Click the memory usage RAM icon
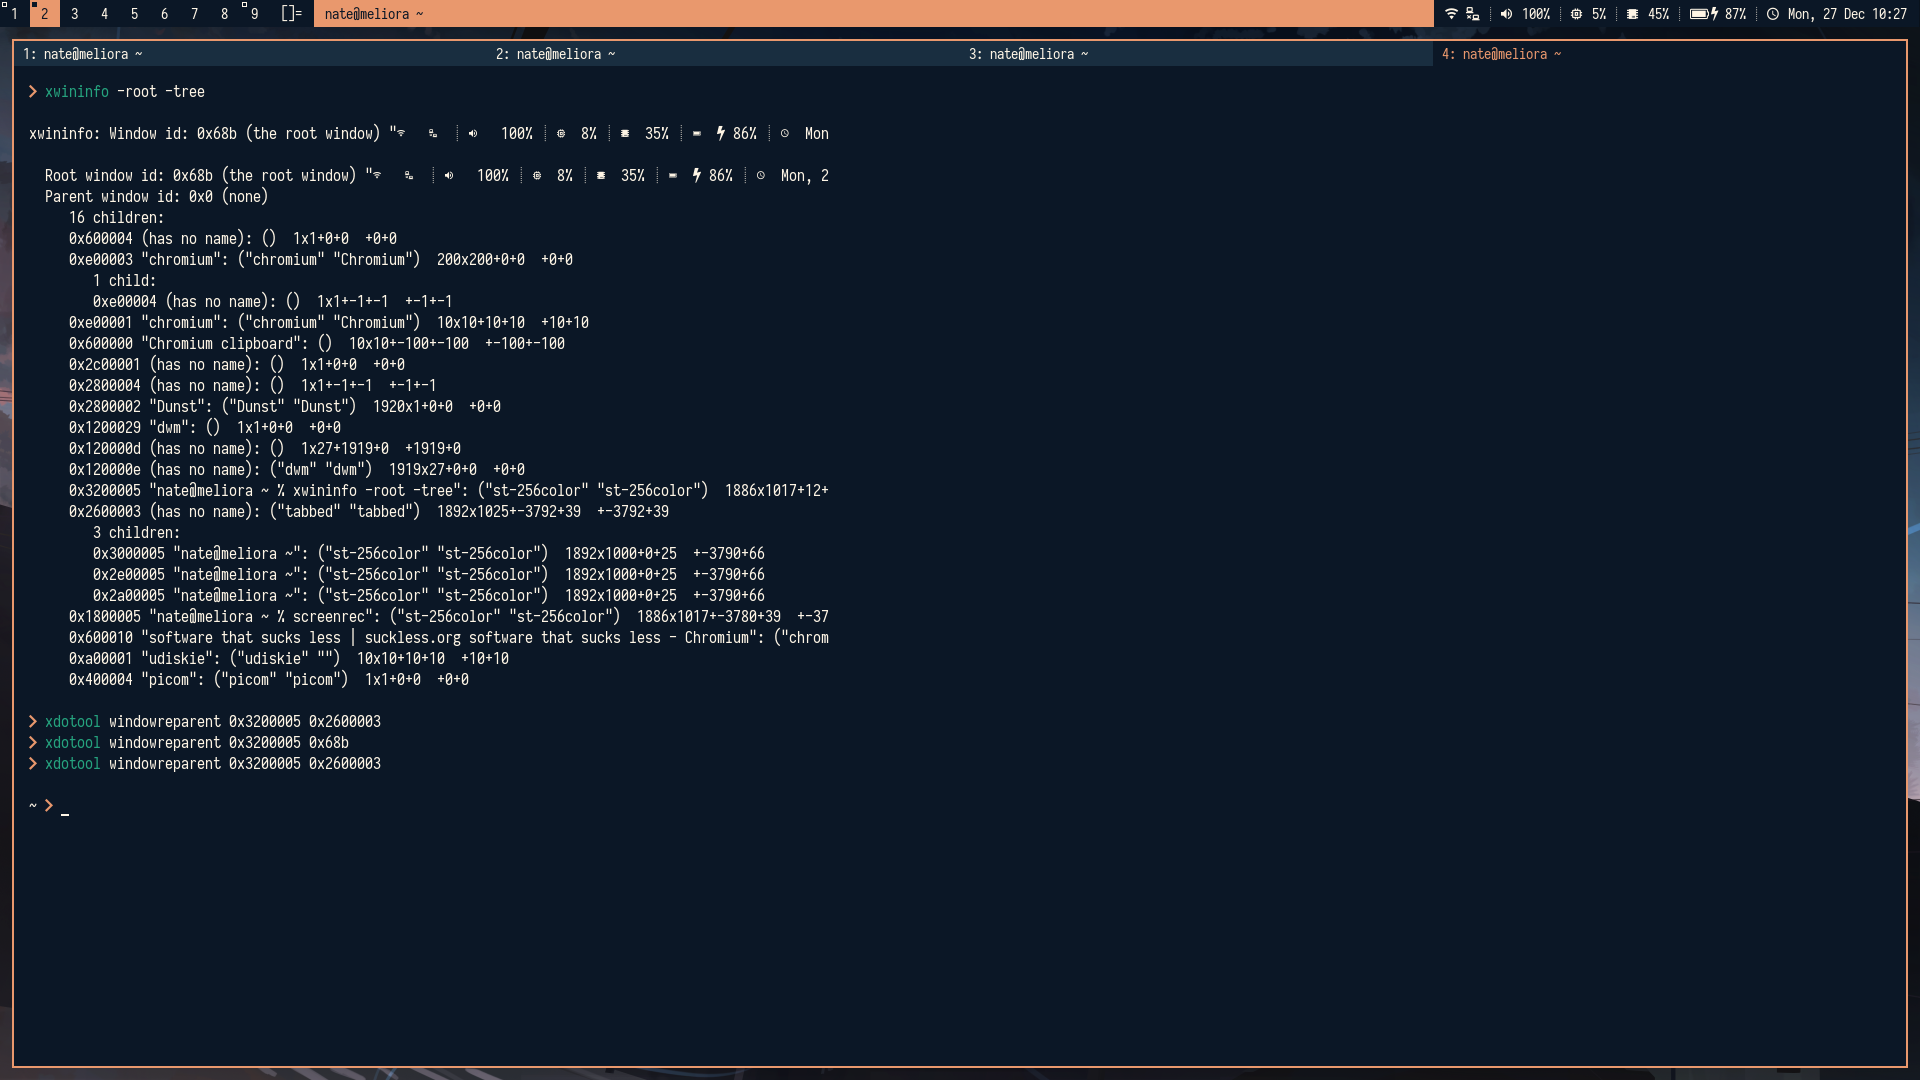 pos(1632,14)
